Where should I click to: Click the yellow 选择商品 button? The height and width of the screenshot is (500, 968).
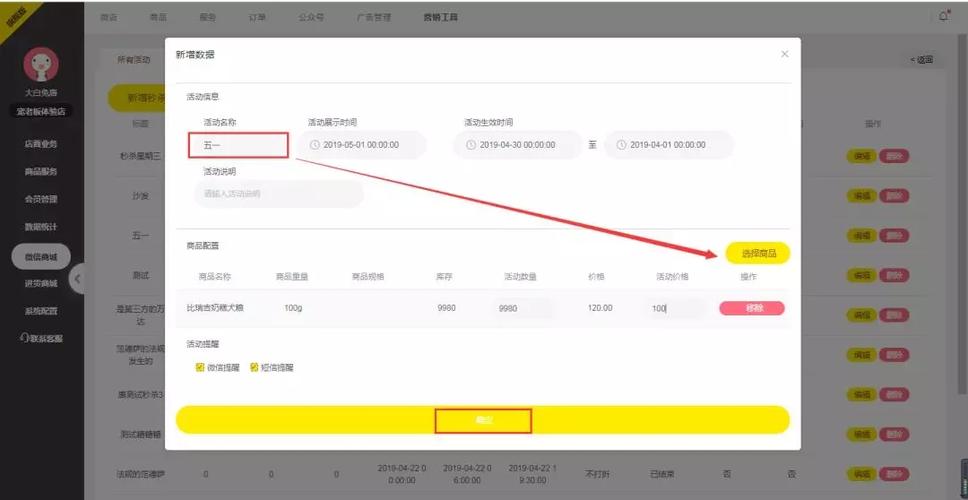[757, 253]
